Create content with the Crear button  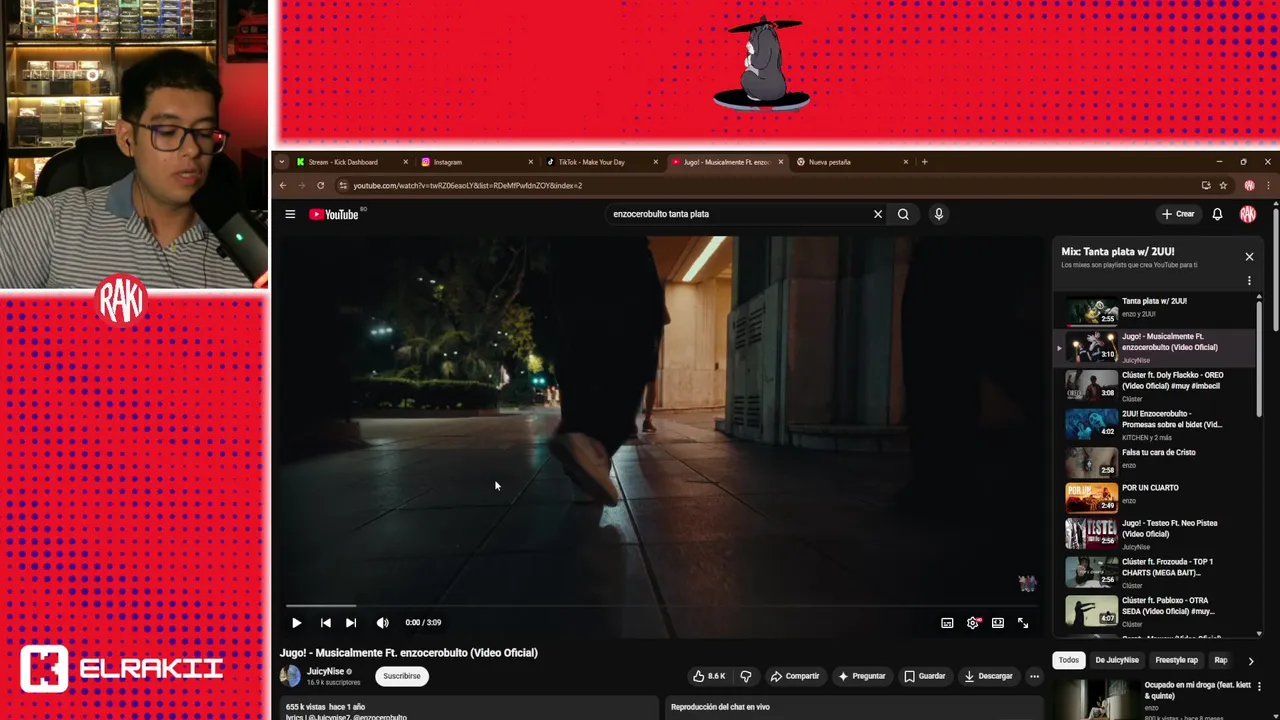point(1178,214)
